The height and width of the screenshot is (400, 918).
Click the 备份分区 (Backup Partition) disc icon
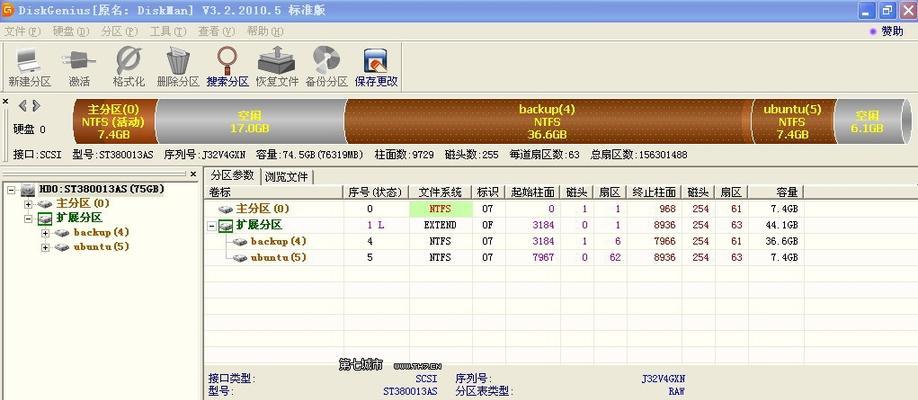coord(326,67)
